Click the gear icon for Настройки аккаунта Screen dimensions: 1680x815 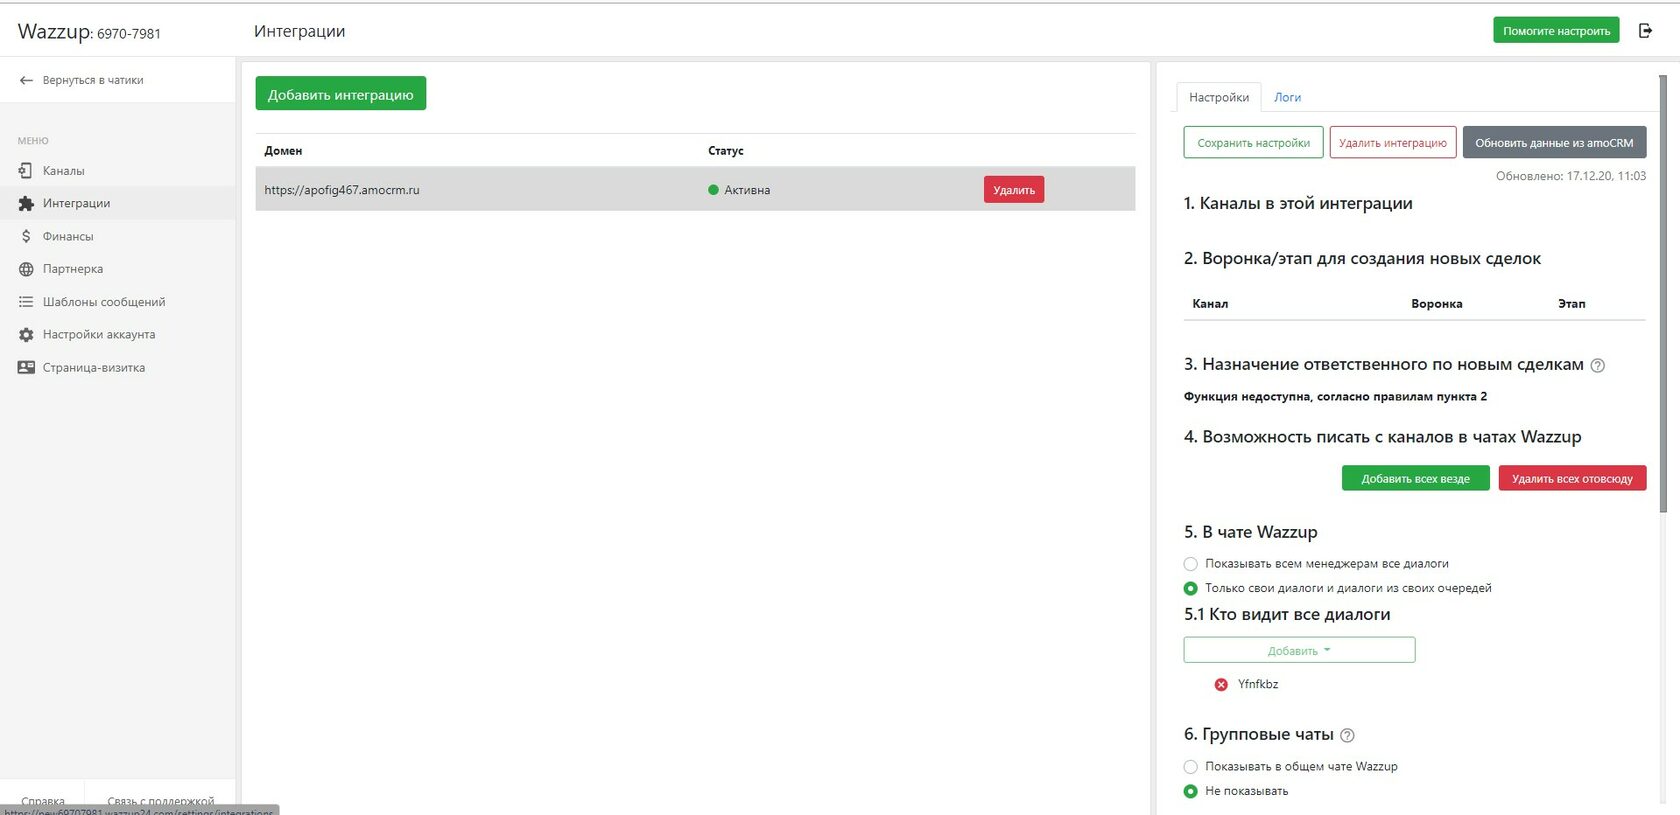tap(26, 335)
